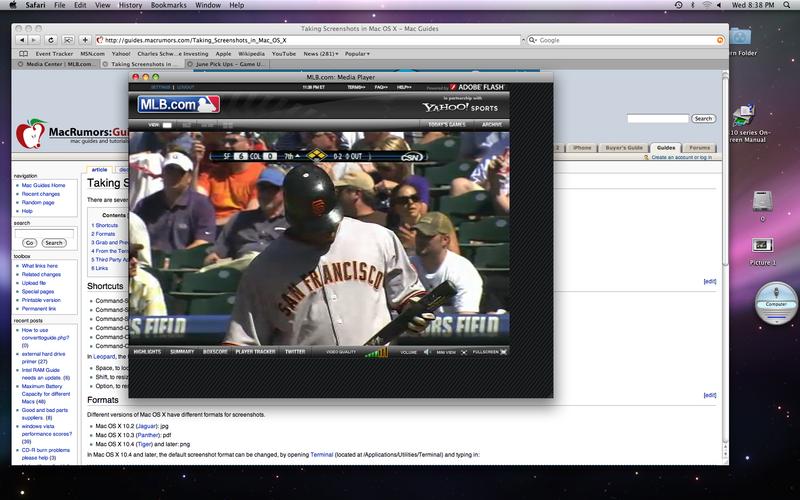Go back using Safari's back arrow
800x500 pixels.
coord(21,40)
